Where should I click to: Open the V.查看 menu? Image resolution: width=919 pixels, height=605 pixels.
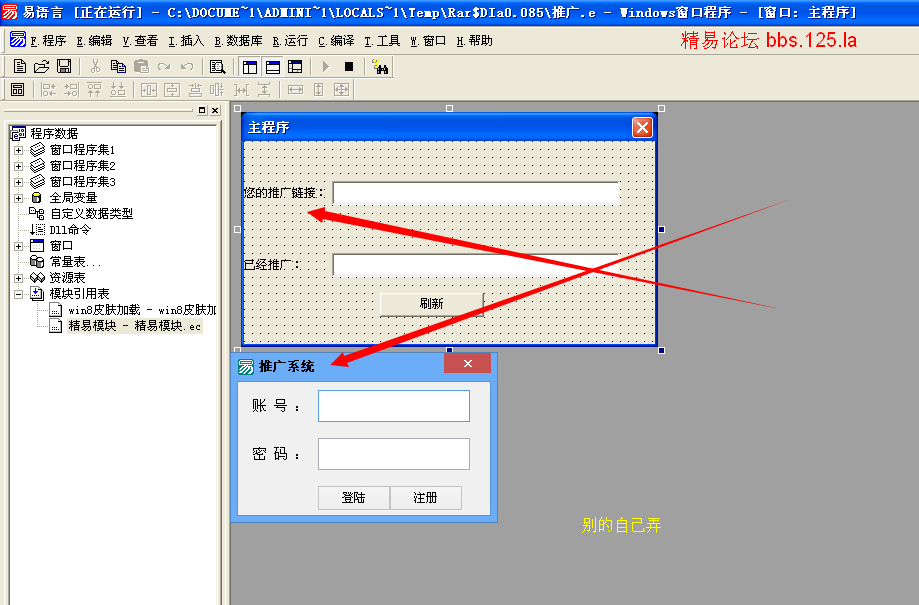140,41
